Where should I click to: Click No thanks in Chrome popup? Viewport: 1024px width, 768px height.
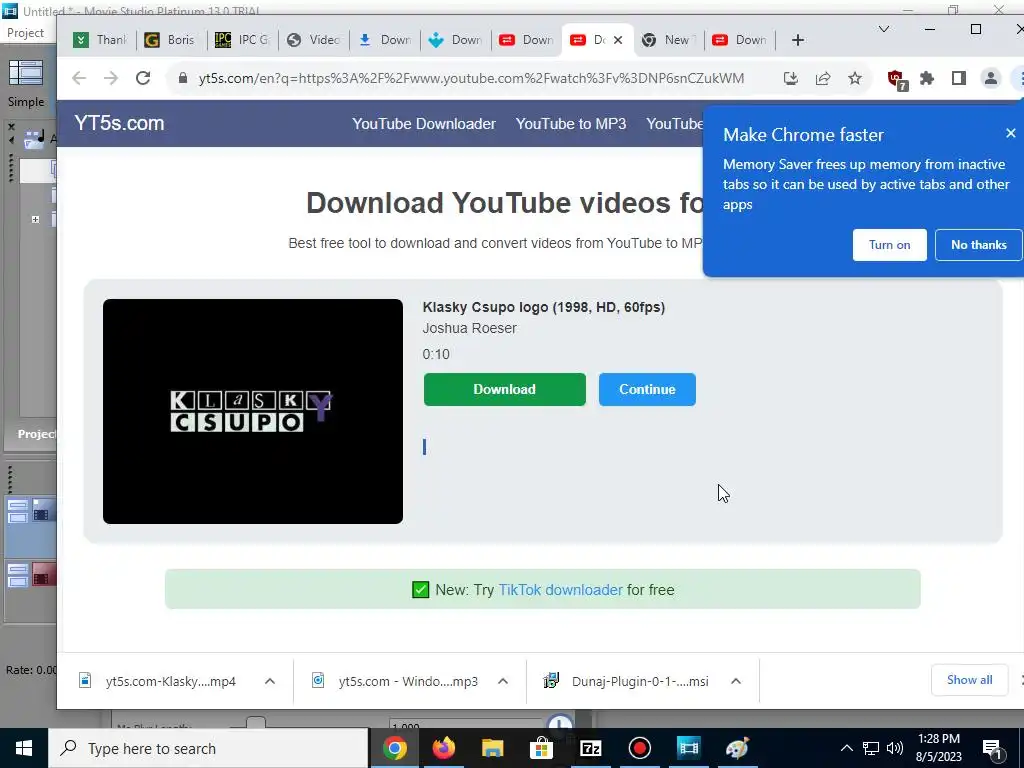[978, 245]
